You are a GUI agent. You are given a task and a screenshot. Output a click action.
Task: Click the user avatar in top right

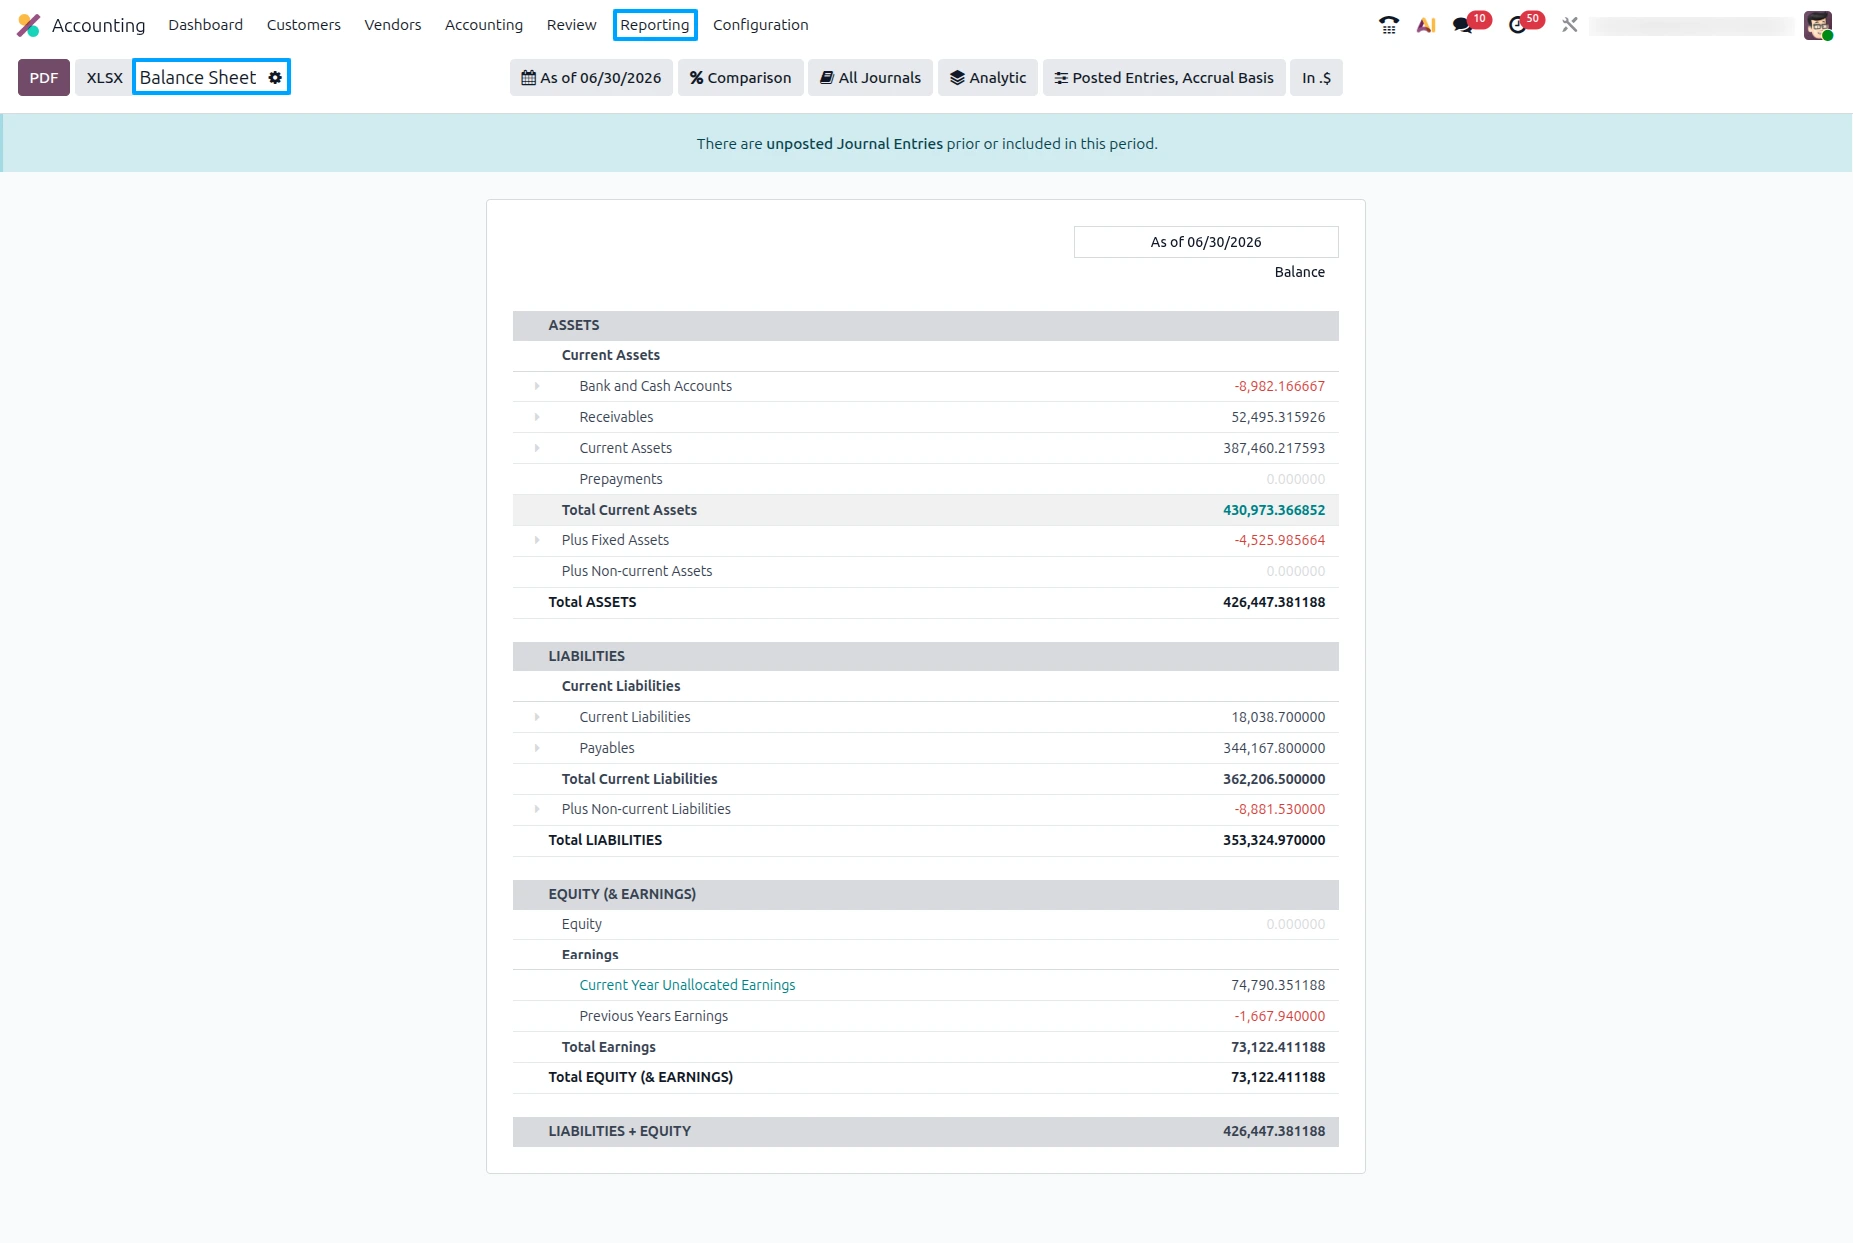tap(1818, 25)
